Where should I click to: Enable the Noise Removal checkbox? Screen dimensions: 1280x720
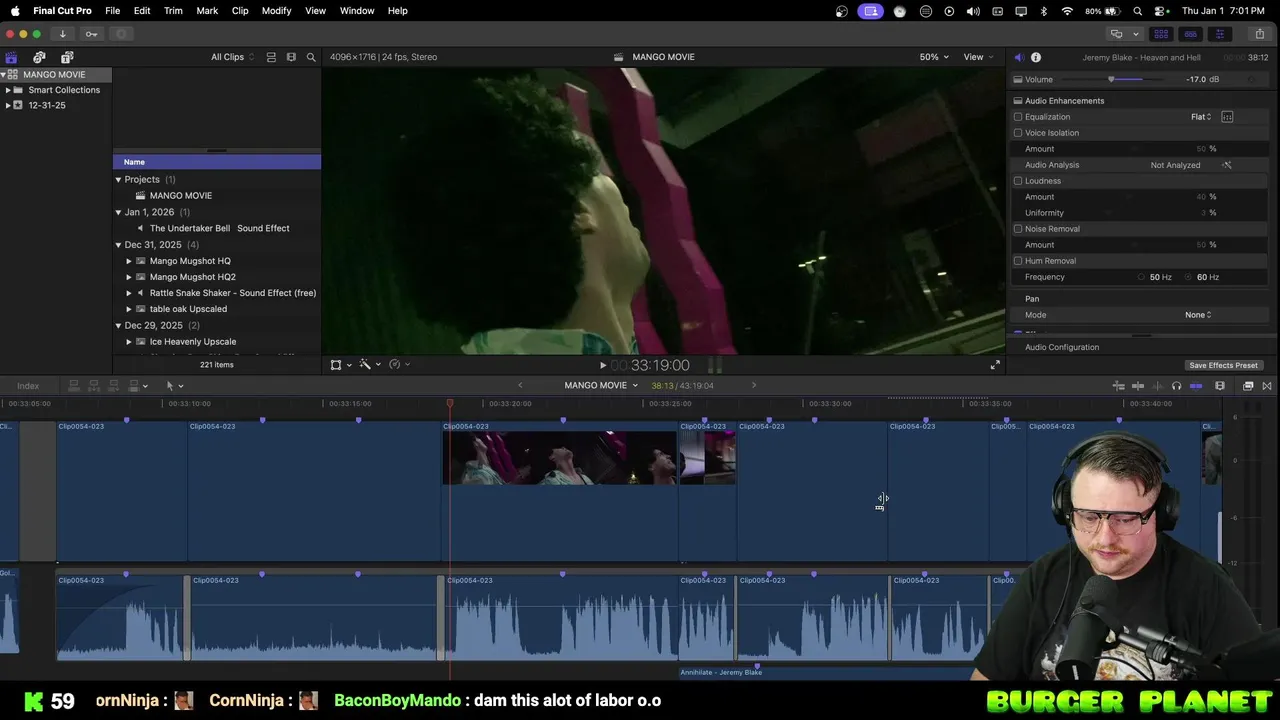1018,229
